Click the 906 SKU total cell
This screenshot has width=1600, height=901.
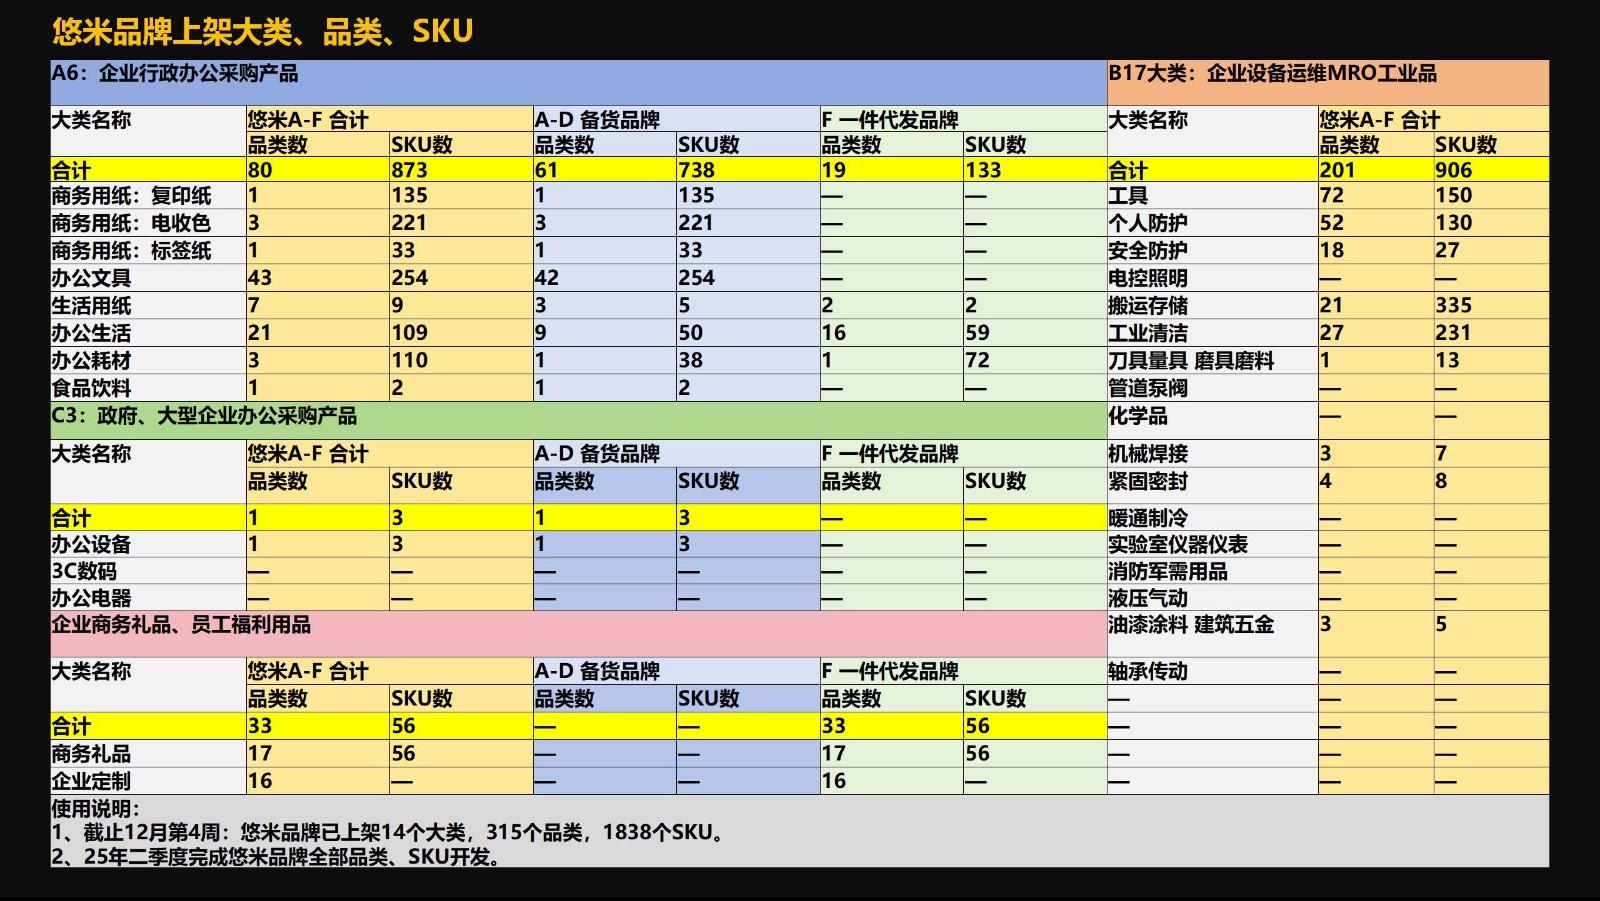click(x=1454, y=170)
